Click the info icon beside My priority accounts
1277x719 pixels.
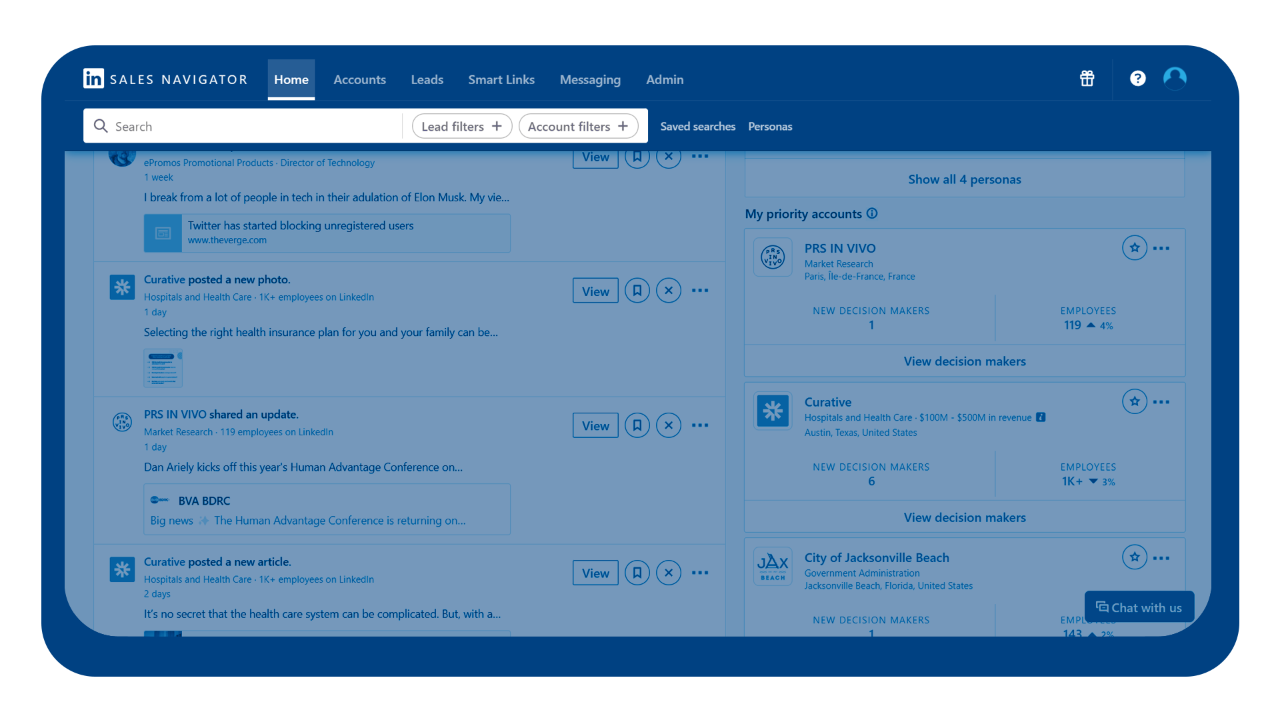click(x=872, y=214)
